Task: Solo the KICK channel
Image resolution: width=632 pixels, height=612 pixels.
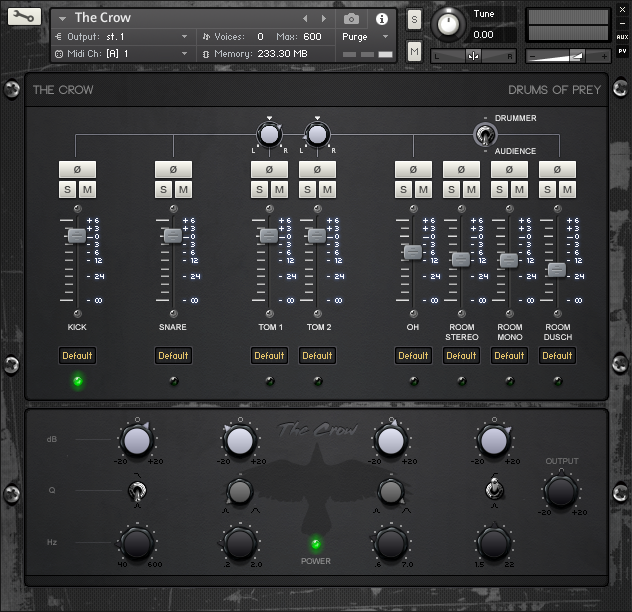Action: click(x=67, y=190)
